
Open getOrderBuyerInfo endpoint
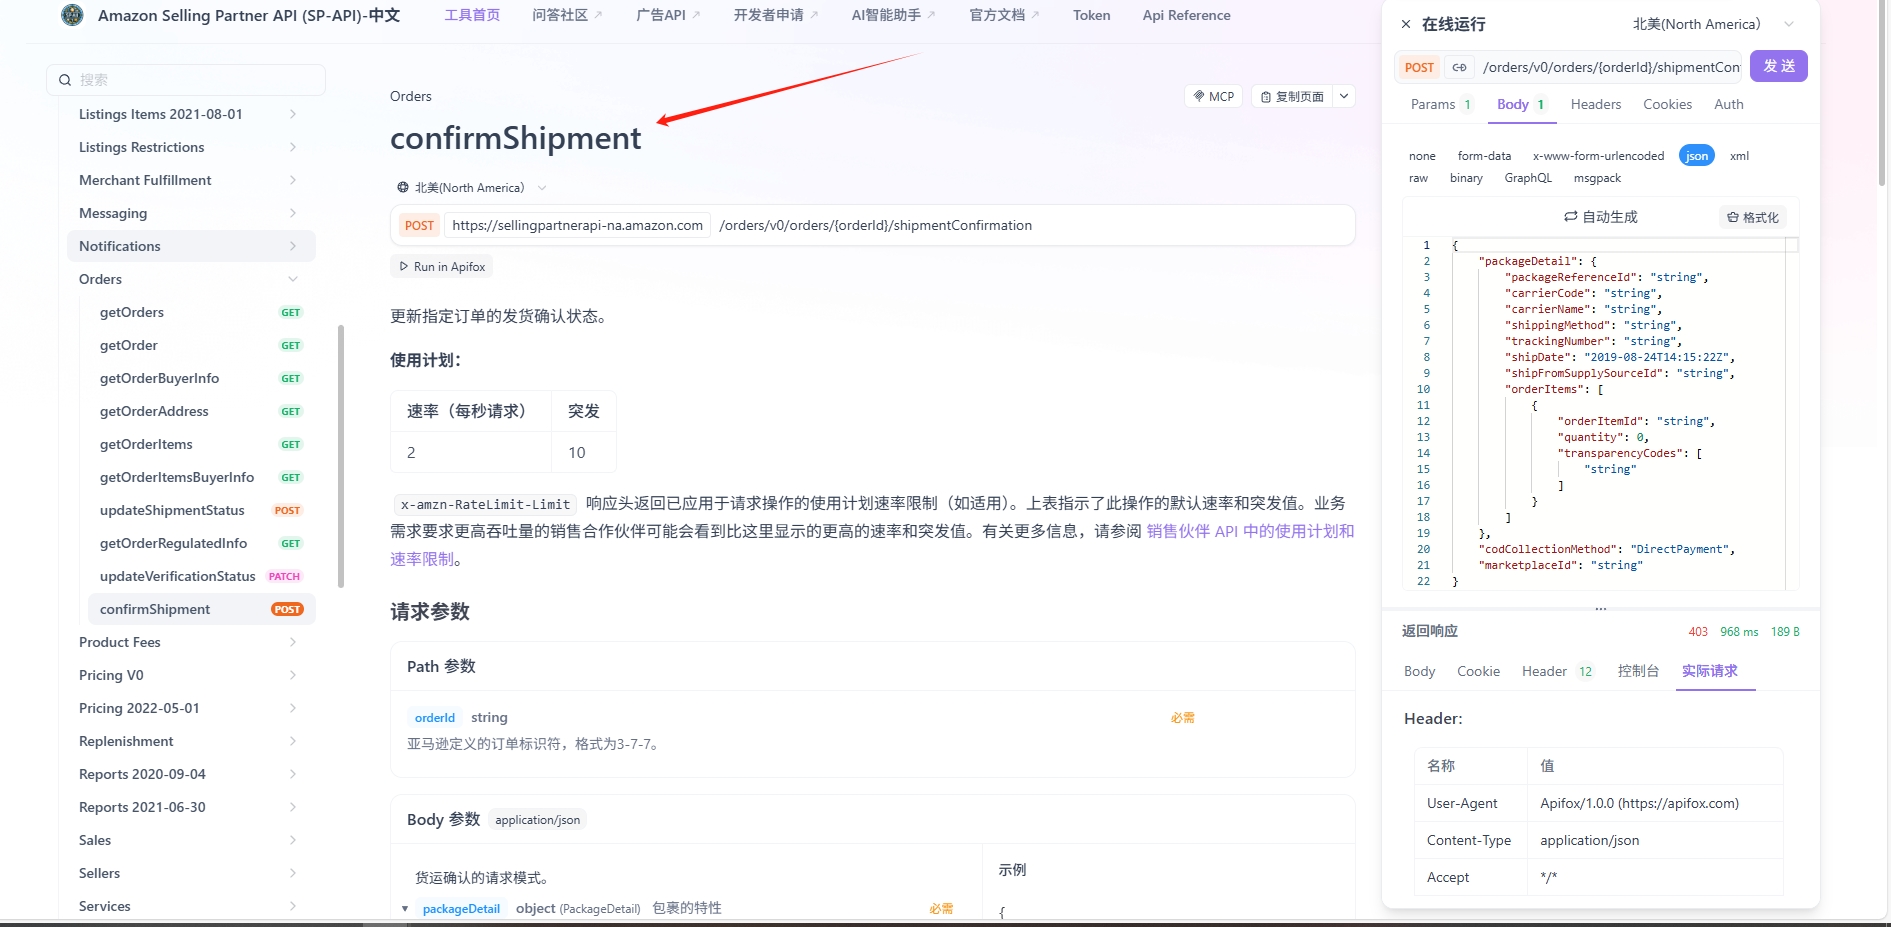pos(201,378)
